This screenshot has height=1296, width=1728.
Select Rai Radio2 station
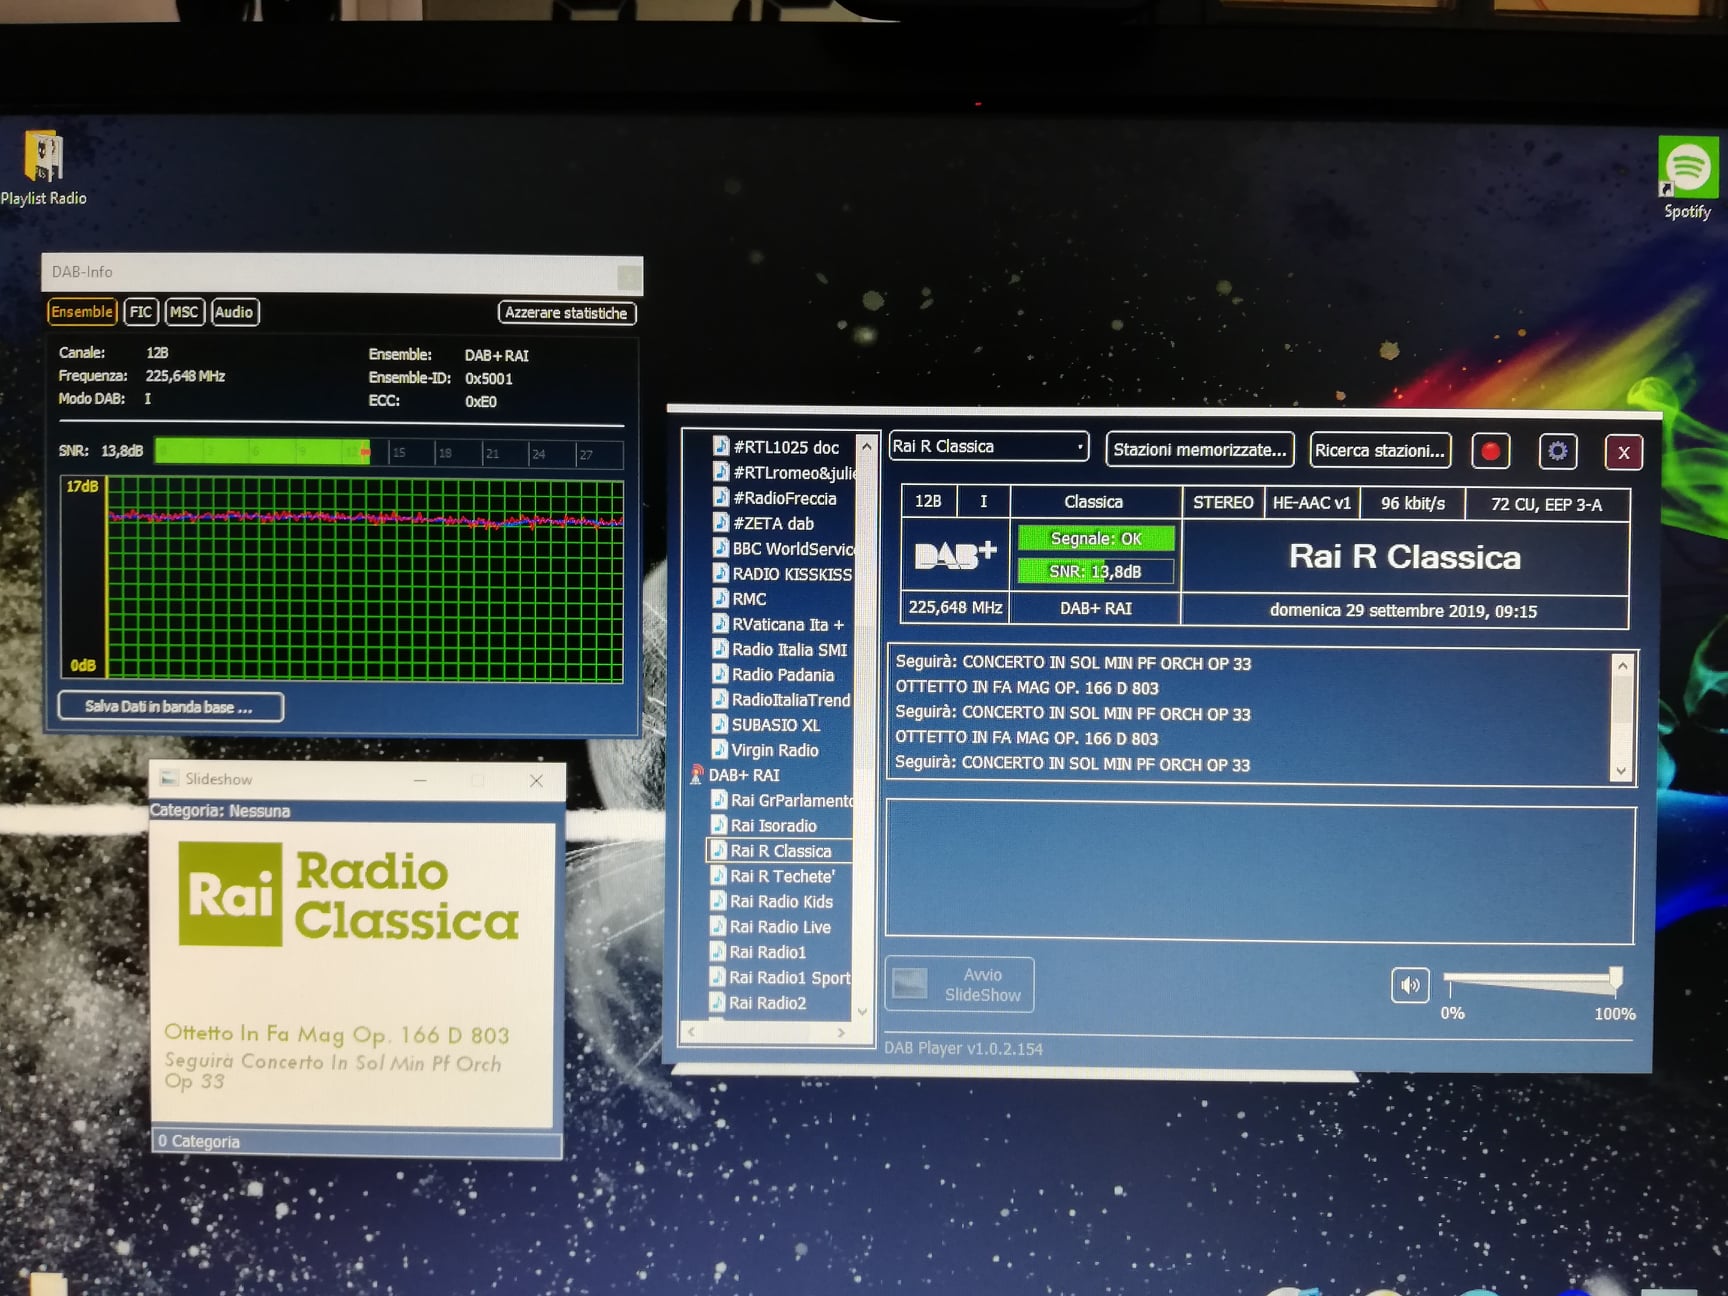tap(758, 1003)
